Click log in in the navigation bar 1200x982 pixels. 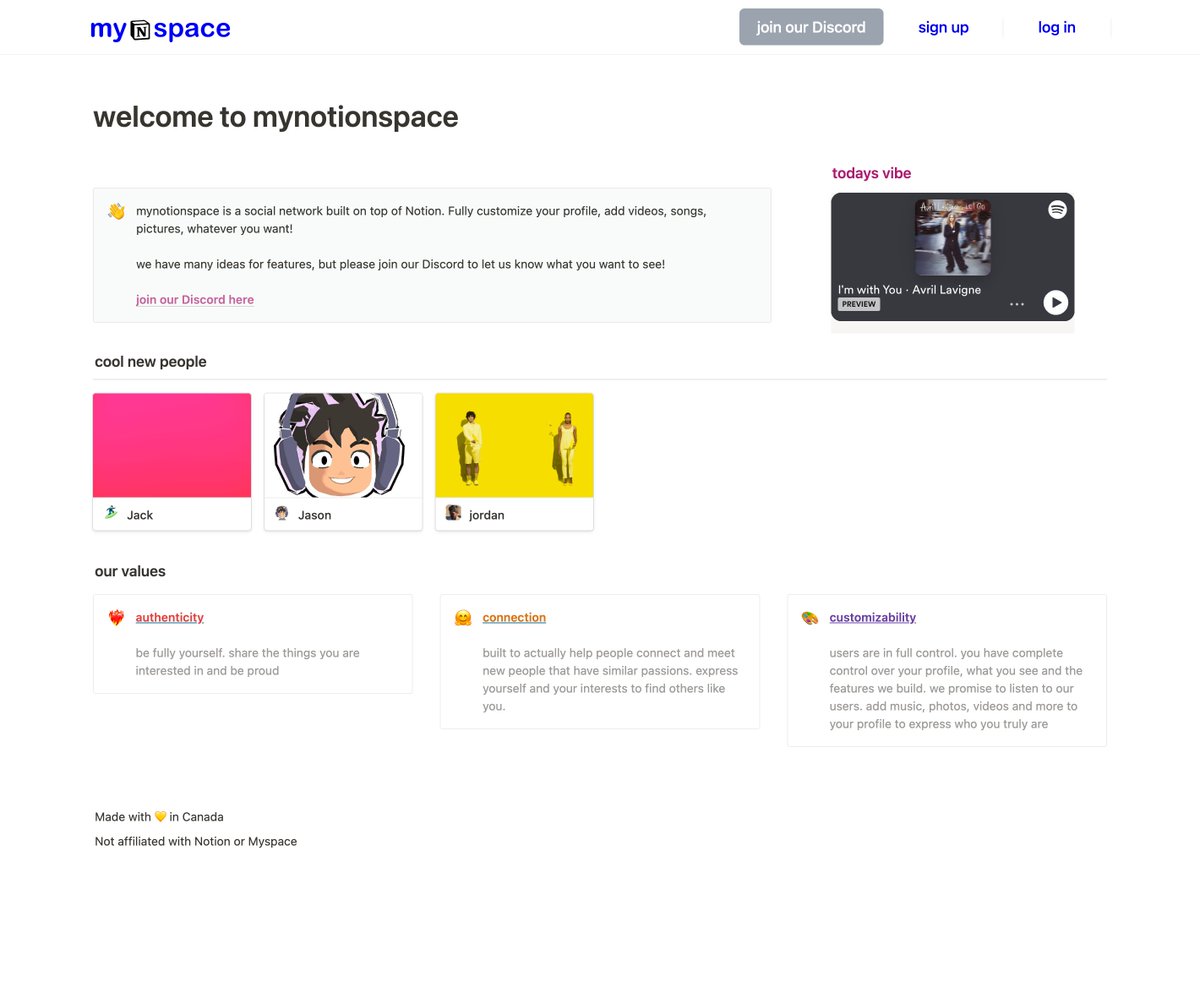1056,27
